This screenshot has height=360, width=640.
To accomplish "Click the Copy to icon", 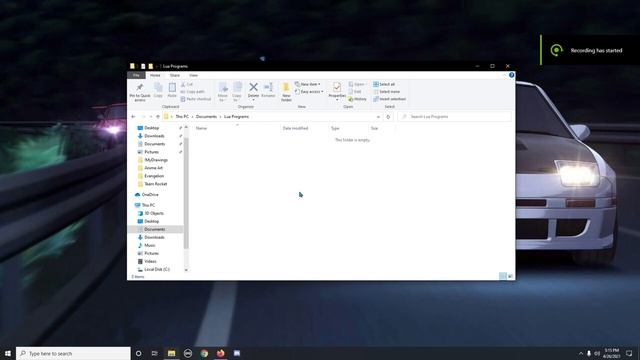I will [x=237, y=87].
